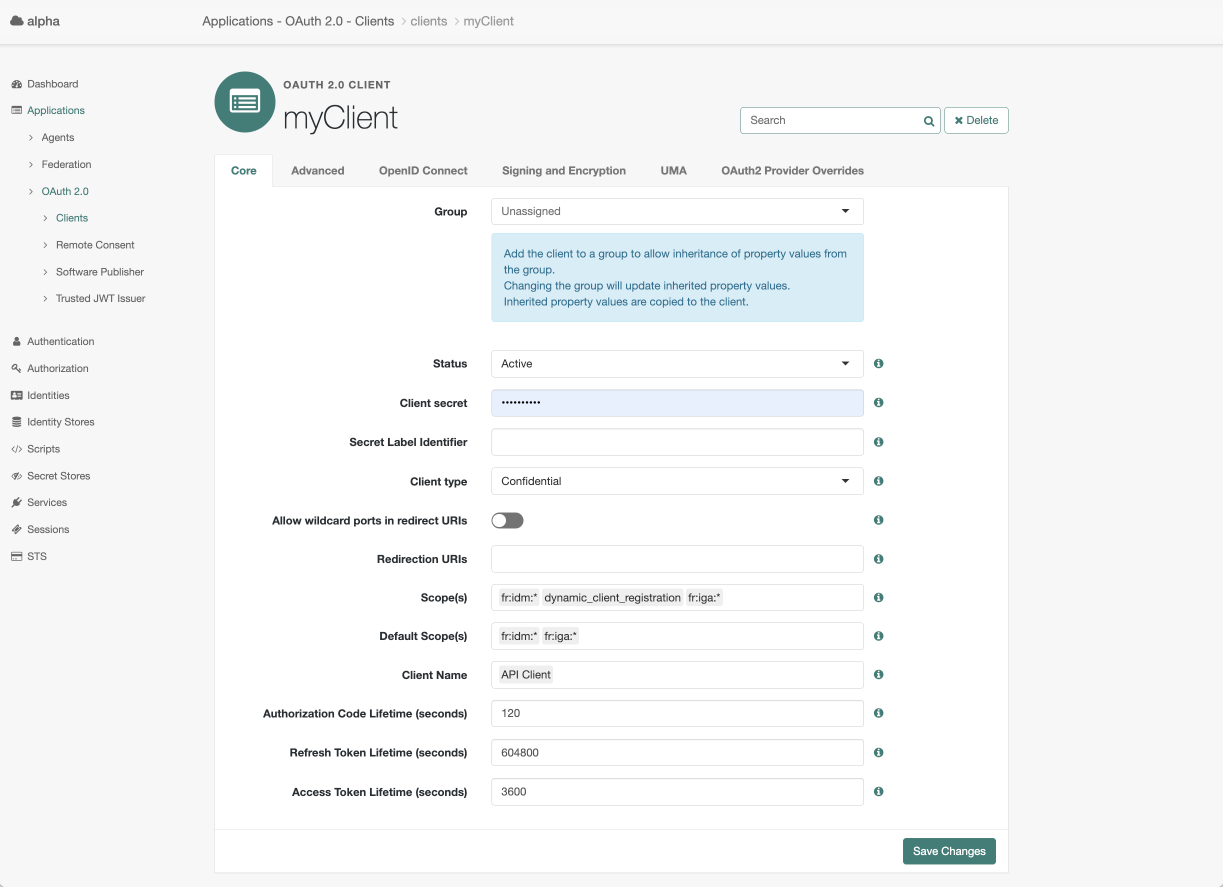Click the Secret Stores sidebar icon
Screen dimensions: 1223x887
coord(17,475)
